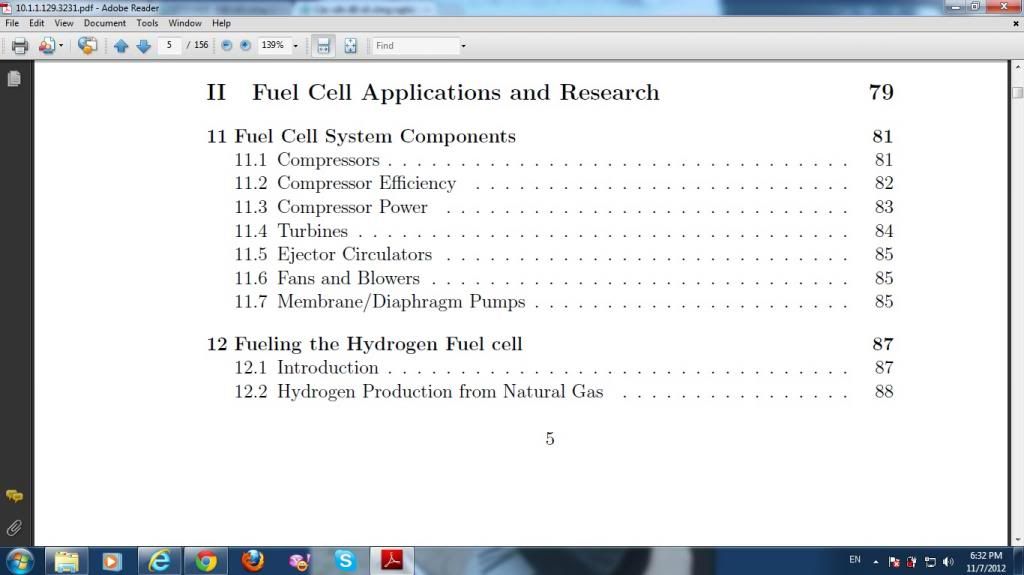Open the Comments panel in the left sidebar
The image size is (1024, 575).
[14, 496]
